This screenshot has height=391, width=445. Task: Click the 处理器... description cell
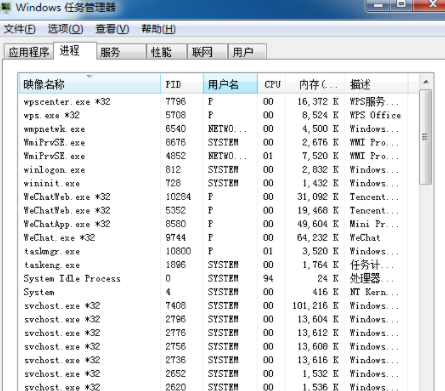371,278
